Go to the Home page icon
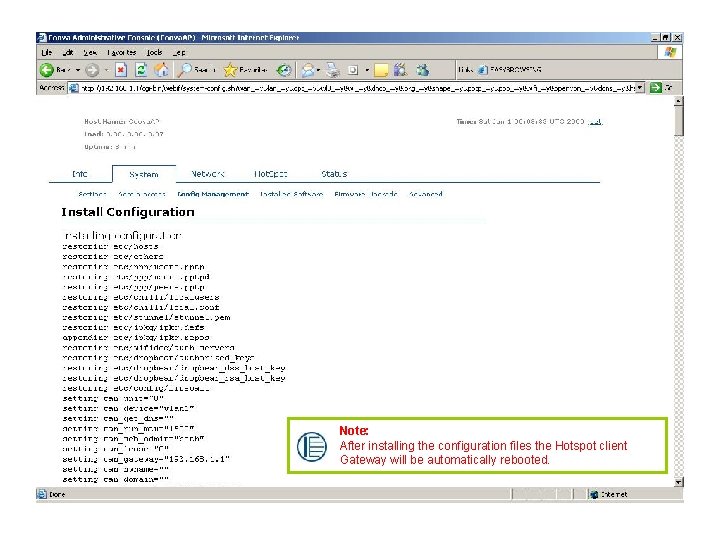Screen dimensions: 720x540 [x=161, y=70]
